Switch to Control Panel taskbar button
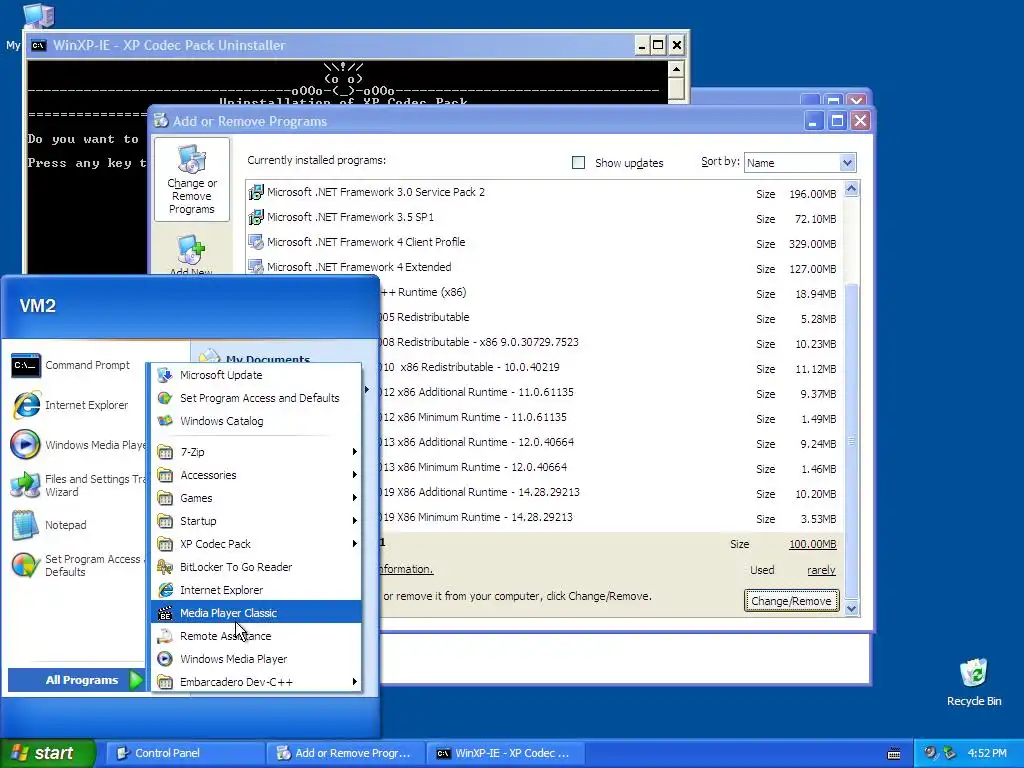Image resolution: width=1024 pixels, height=768 pixels. click(x=185, y=753)
